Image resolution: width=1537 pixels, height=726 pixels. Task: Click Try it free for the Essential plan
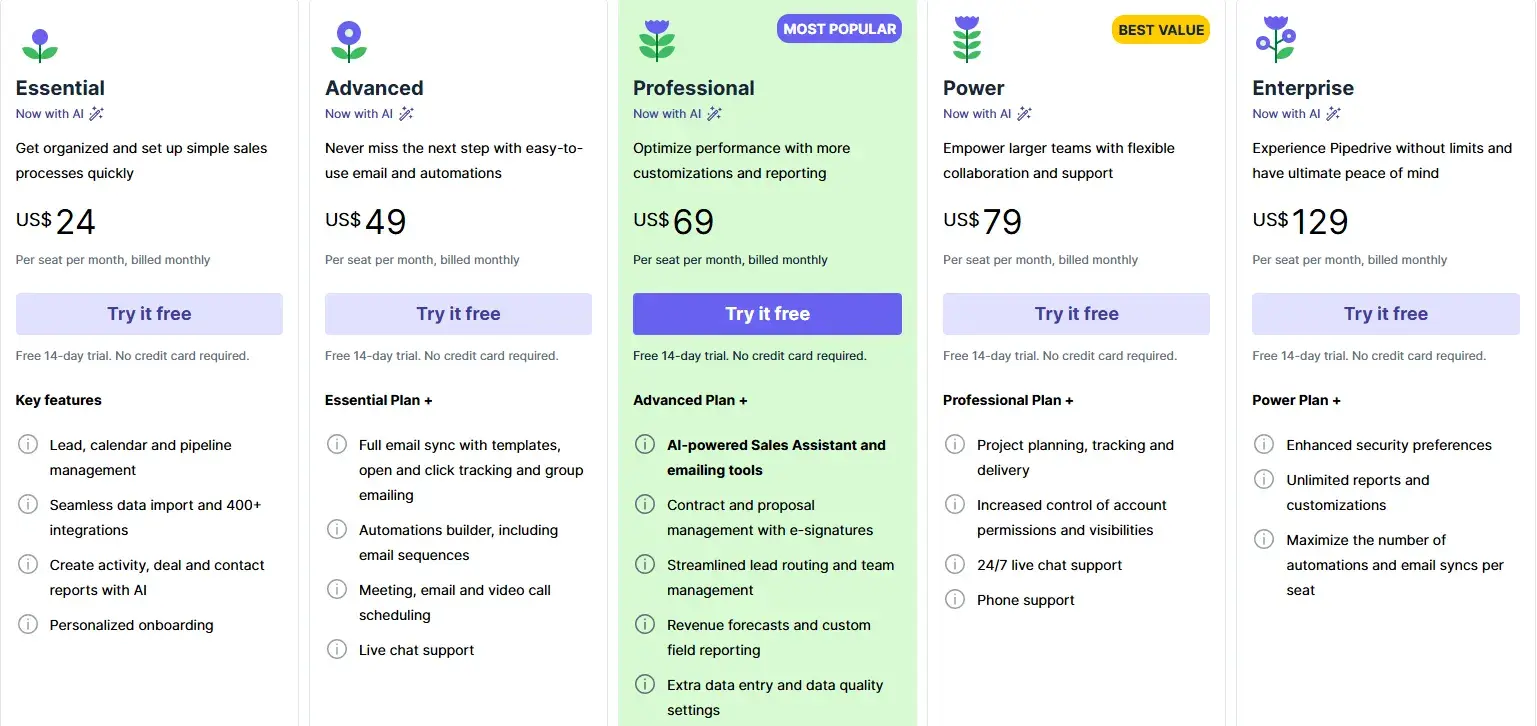click(148, 313)
